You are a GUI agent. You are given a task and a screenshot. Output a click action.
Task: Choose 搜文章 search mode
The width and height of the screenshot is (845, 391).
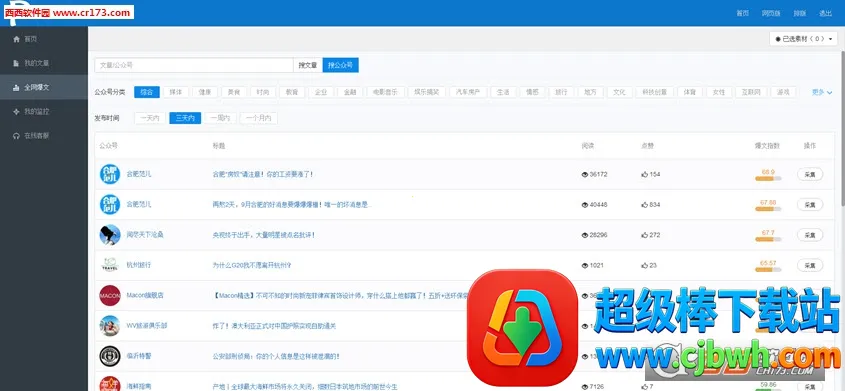point(308,65)
